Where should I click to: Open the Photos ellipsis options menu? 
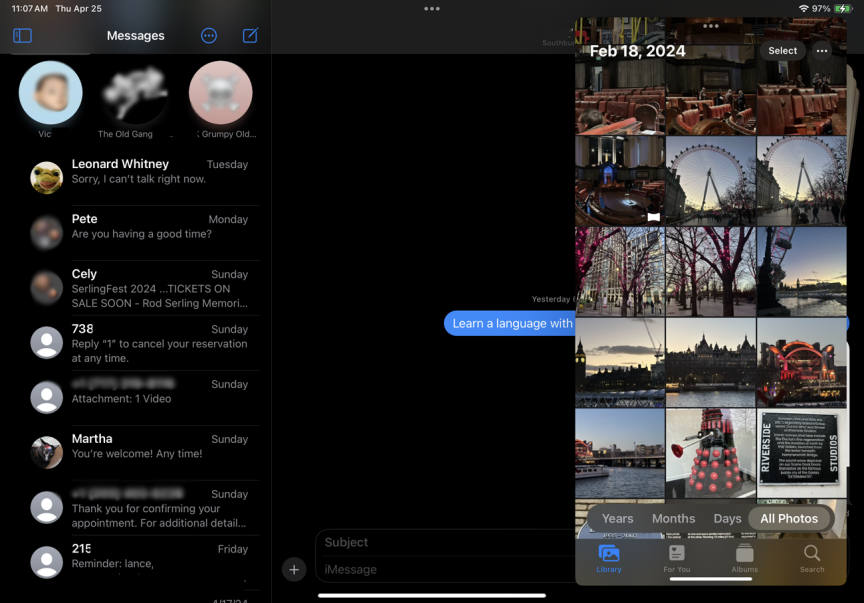[822, 51]
